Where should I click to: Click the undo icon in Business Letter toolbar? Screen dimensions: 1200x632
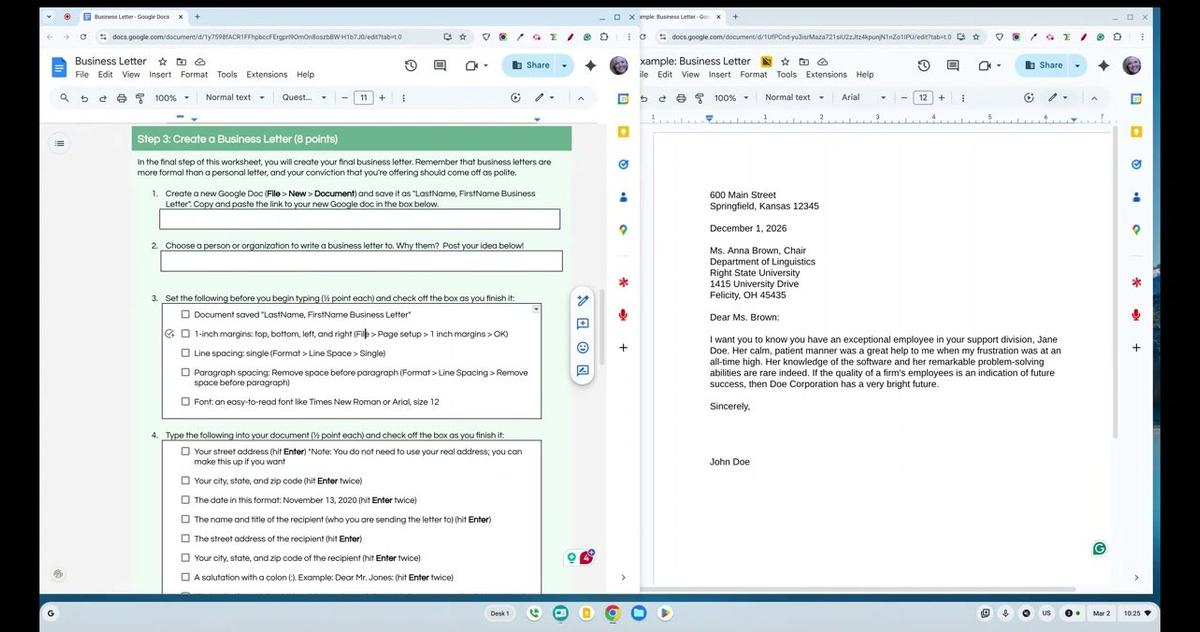click(85, 97)
